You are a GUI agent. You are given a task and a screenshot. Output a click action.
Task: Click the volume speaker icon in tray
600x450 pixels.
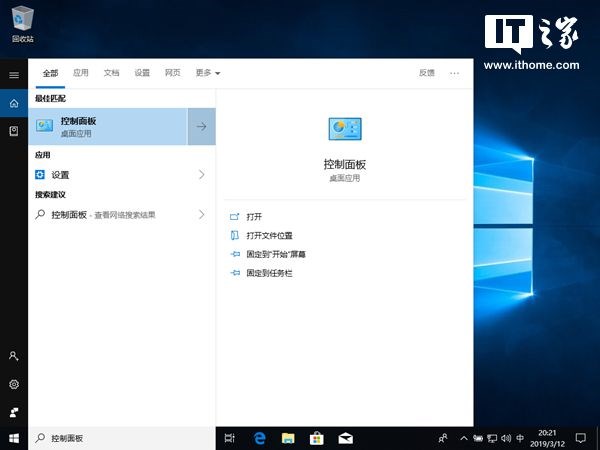pos(506,438)
